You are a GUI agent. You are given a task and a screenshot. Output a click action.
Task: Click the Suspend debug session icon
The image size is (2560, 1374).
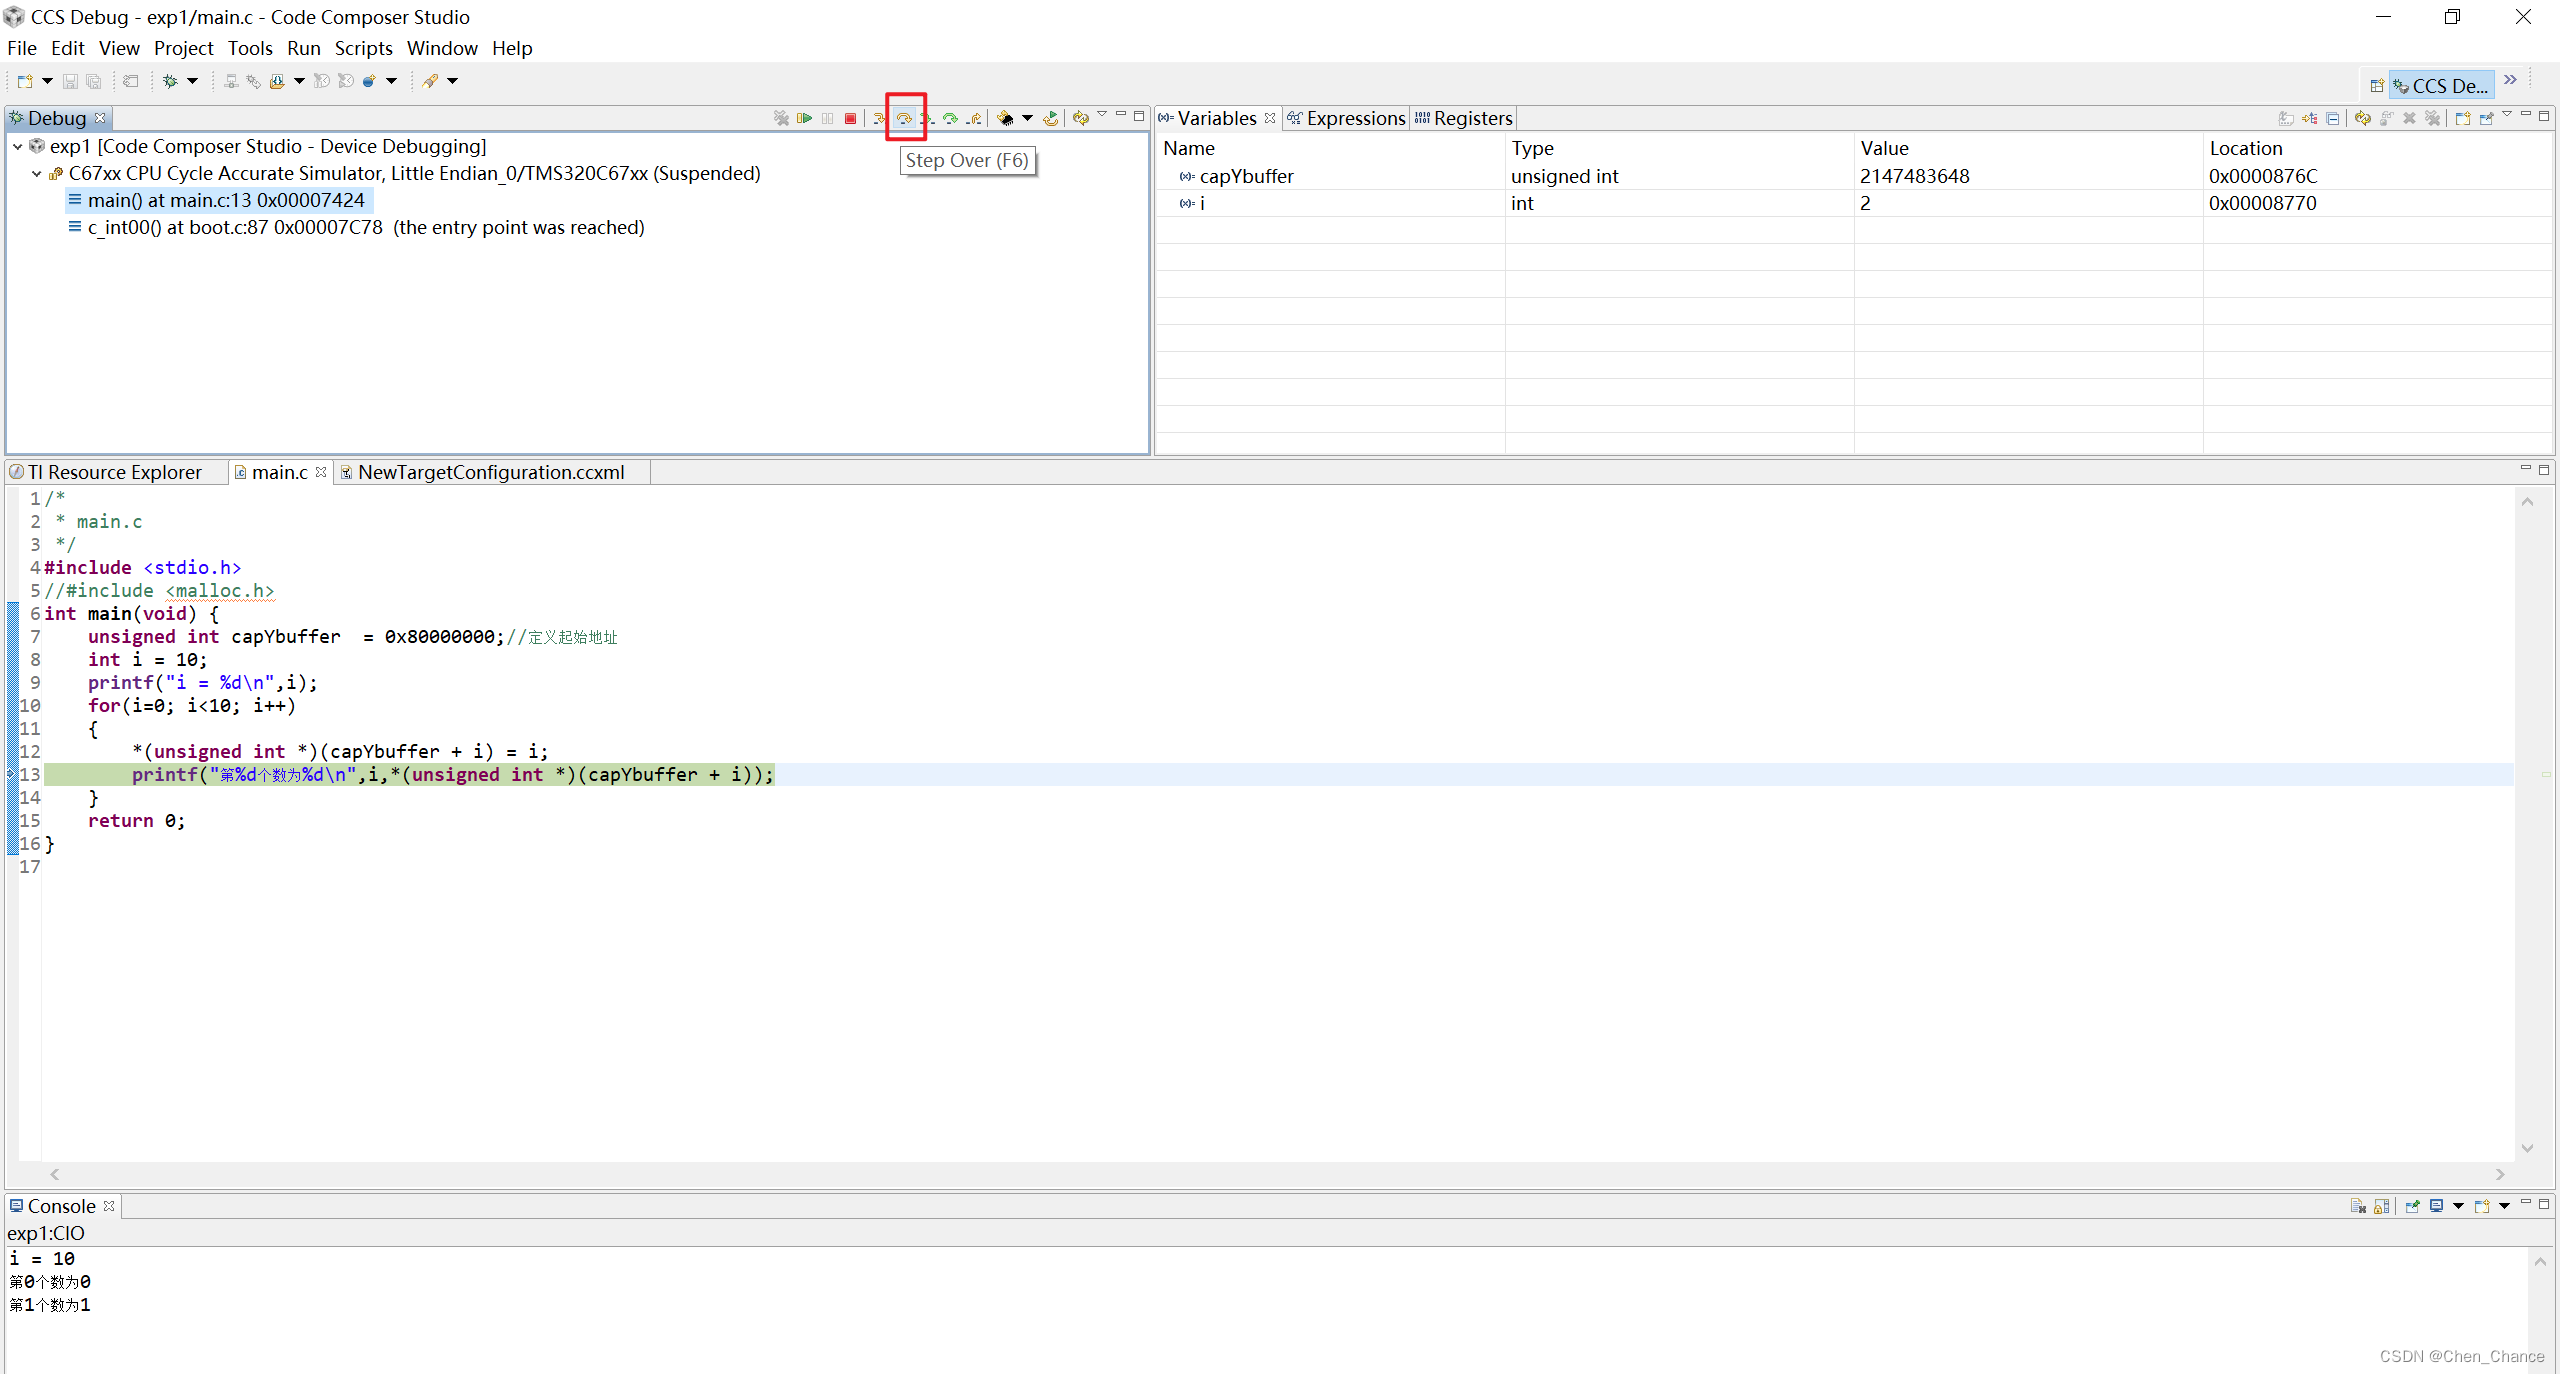[x=828, y=118]
